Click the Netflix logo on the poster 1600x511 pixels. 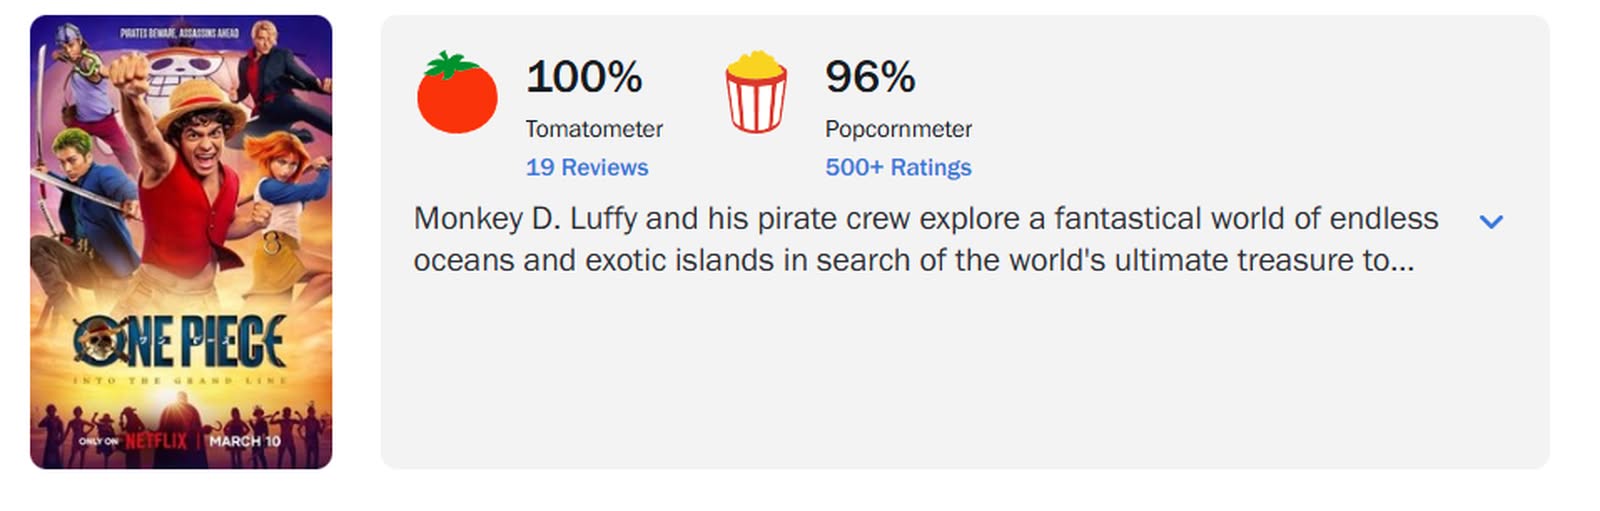[x=156, y=441]
